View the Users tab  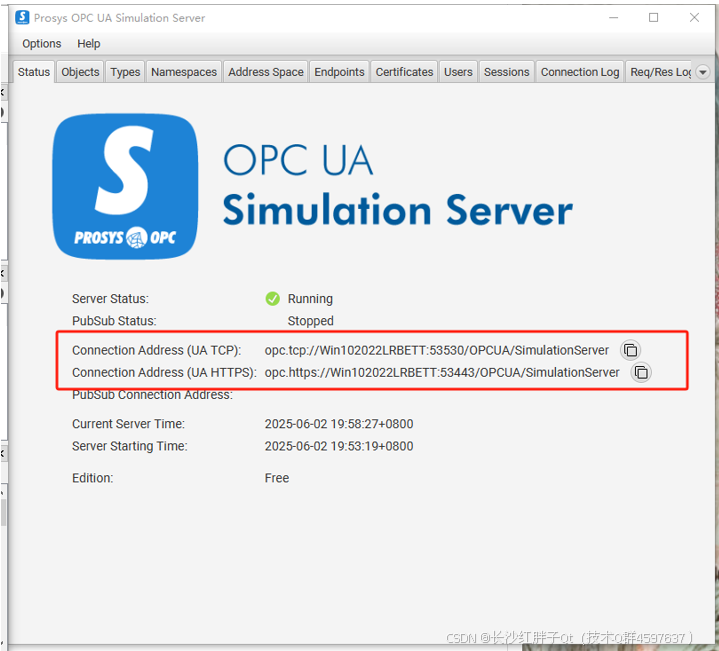pyautogui.click(x=458, y=72)
